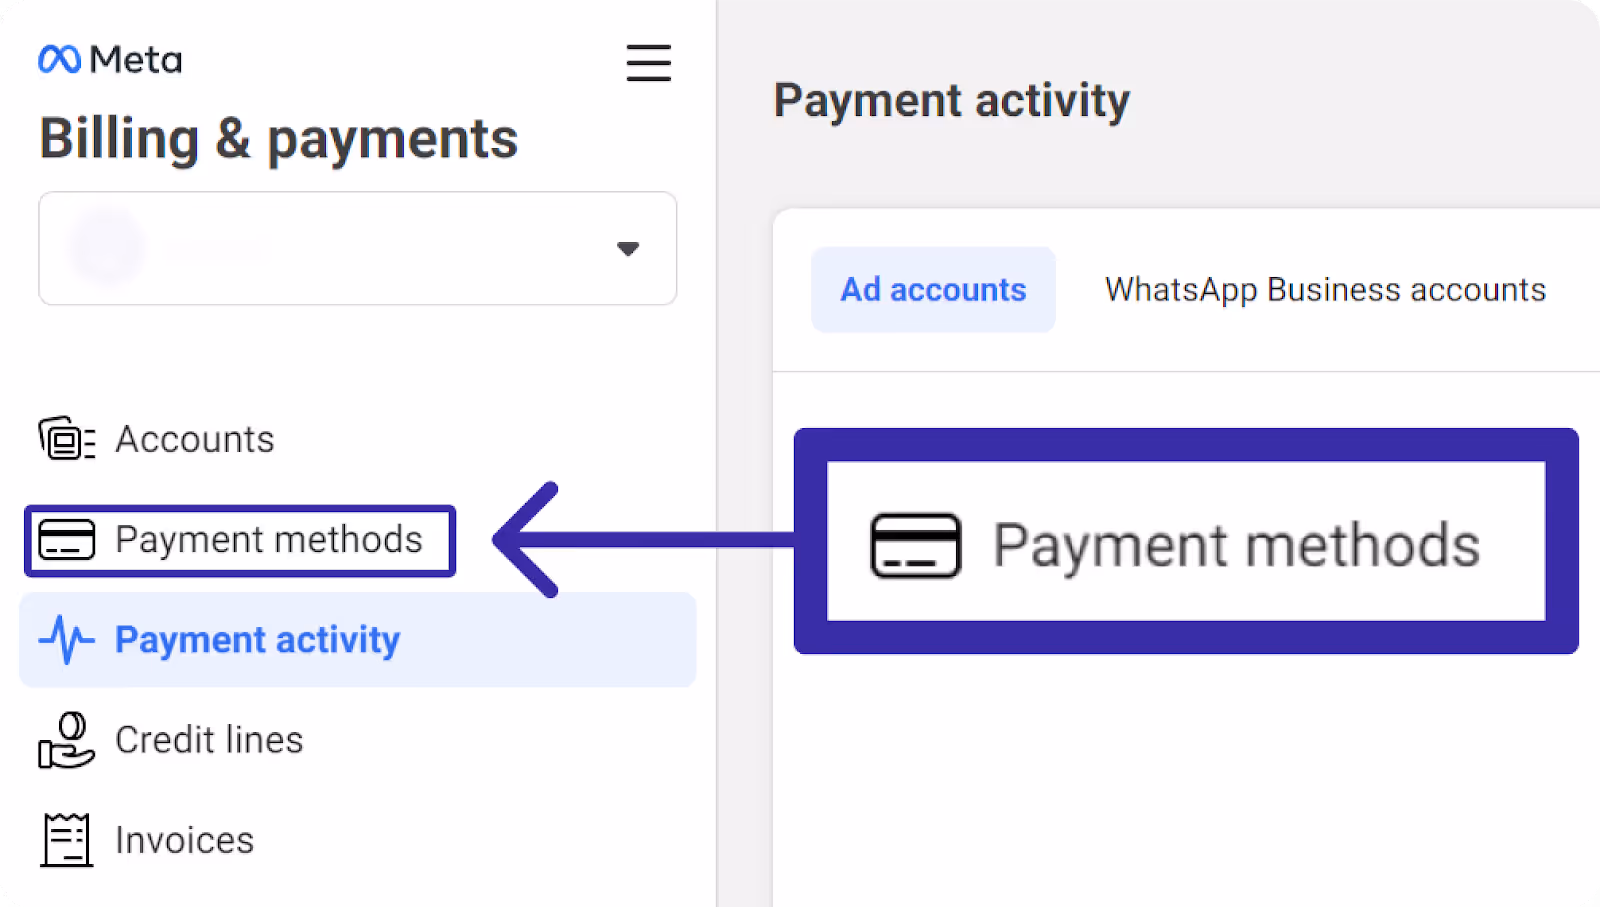The height and width of the screenshot is (907, 1600).
Task: Click the card icon inside the highlighted Payment methods box
Action: pos(916,544)
